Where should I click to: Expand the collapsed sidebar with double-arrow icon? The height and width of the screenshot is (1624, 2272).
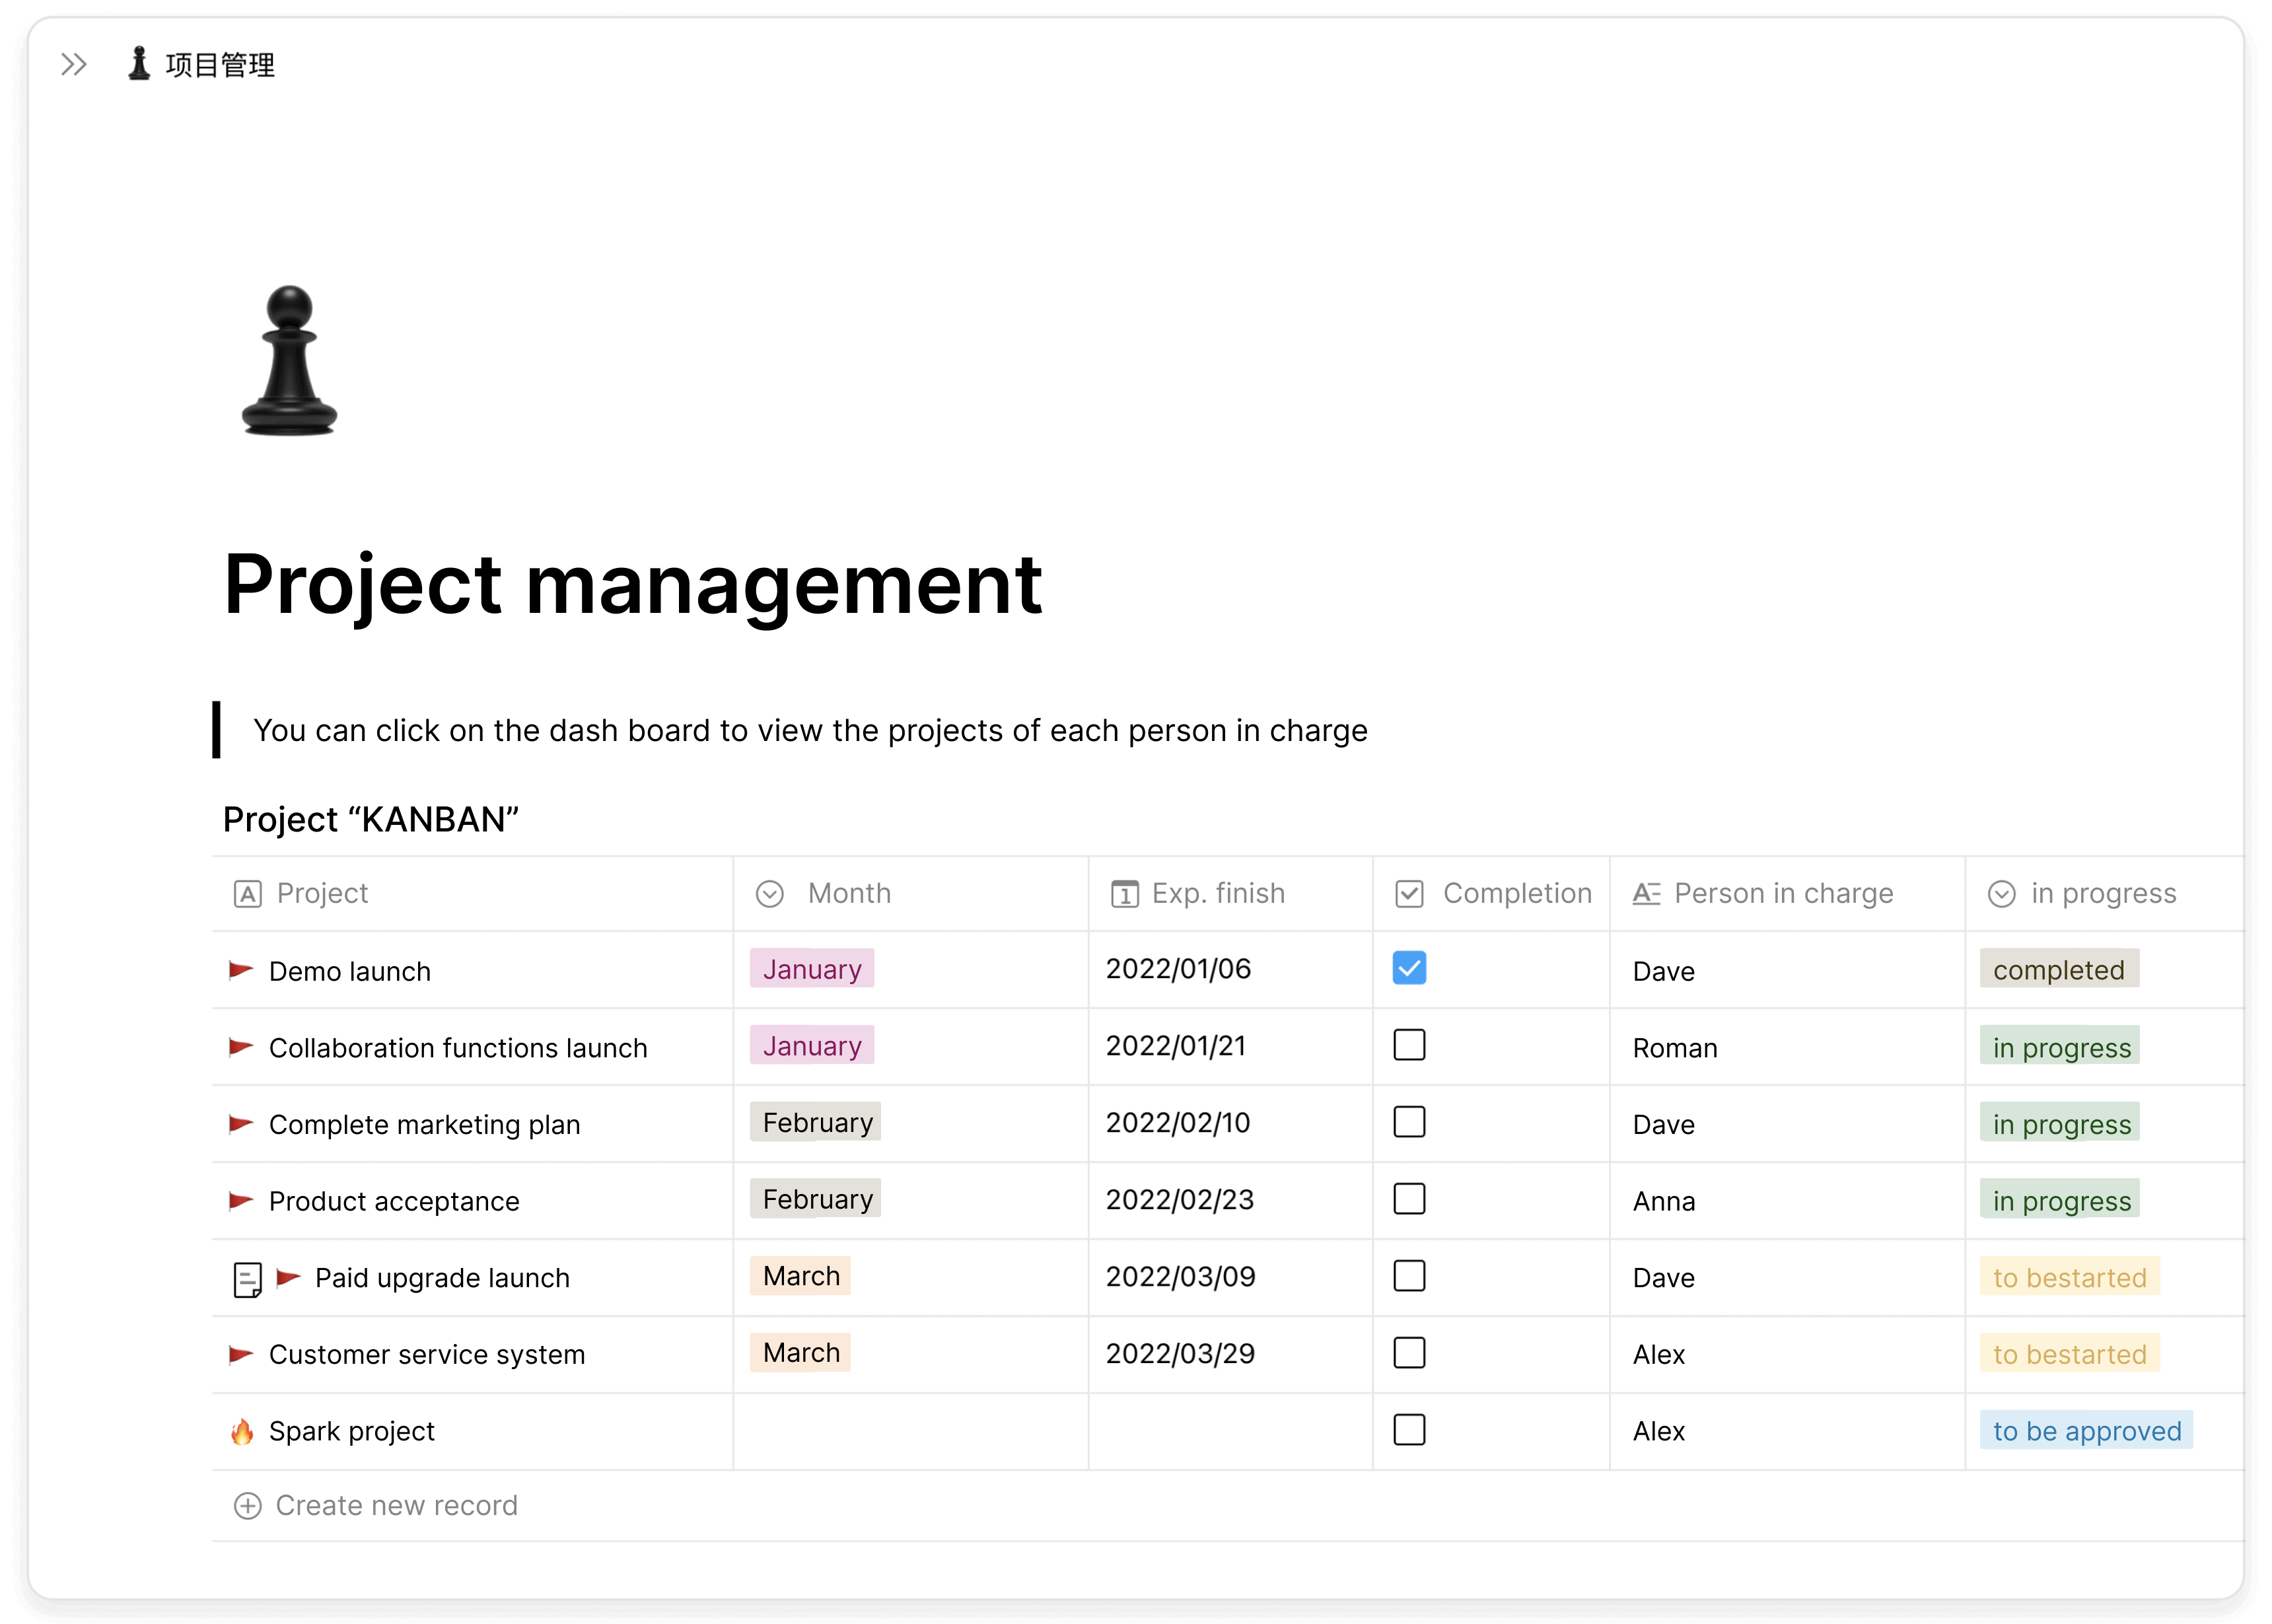[x=73, y=65]
